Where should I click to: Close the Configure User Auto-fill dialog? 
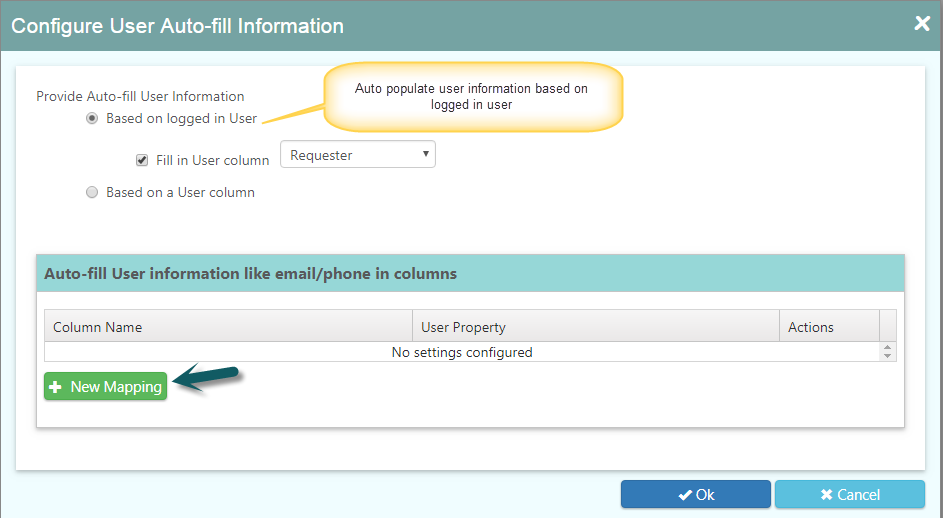[921, 23]
